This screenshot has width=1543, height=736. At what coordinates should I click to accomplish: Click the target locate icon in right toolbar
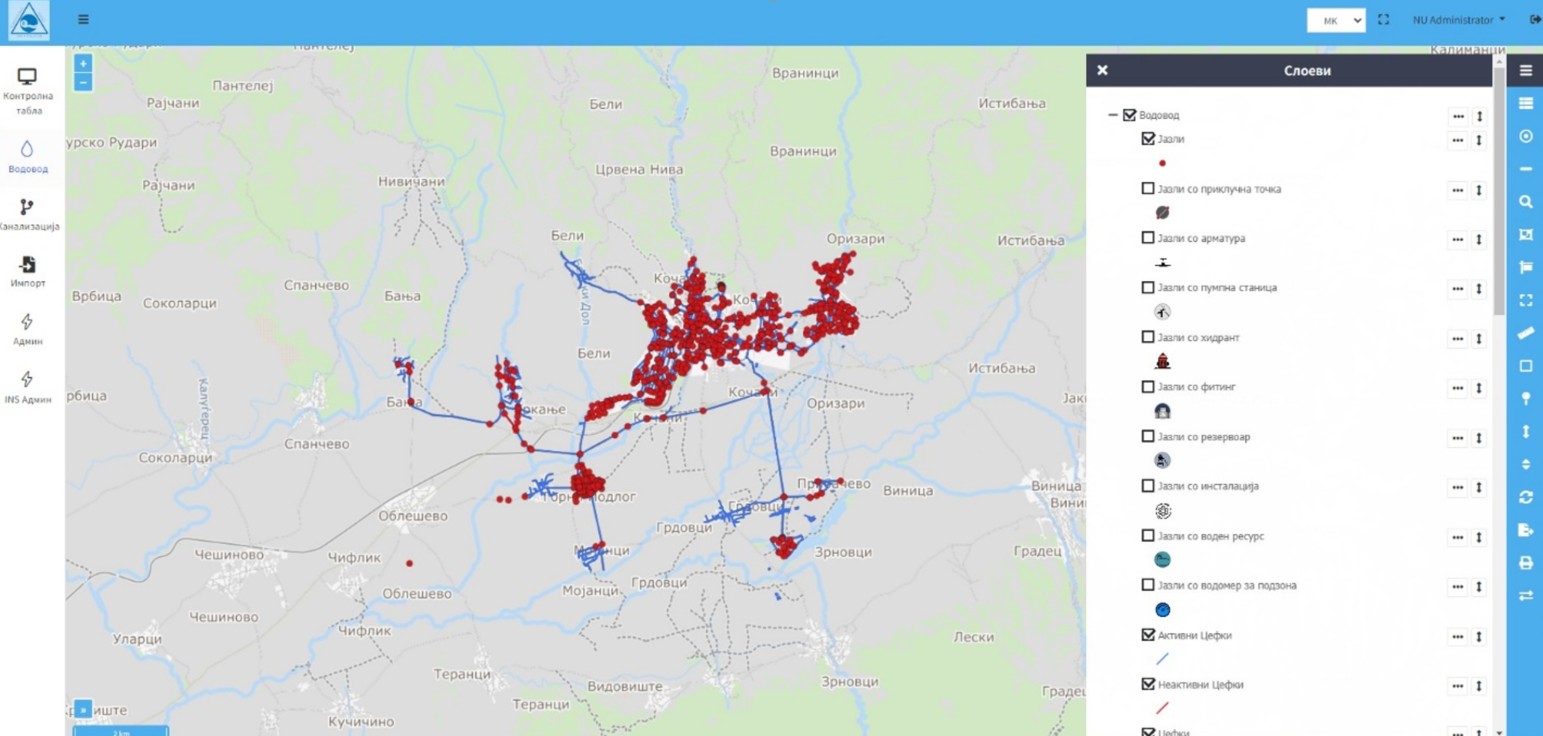pos(1525,137)
